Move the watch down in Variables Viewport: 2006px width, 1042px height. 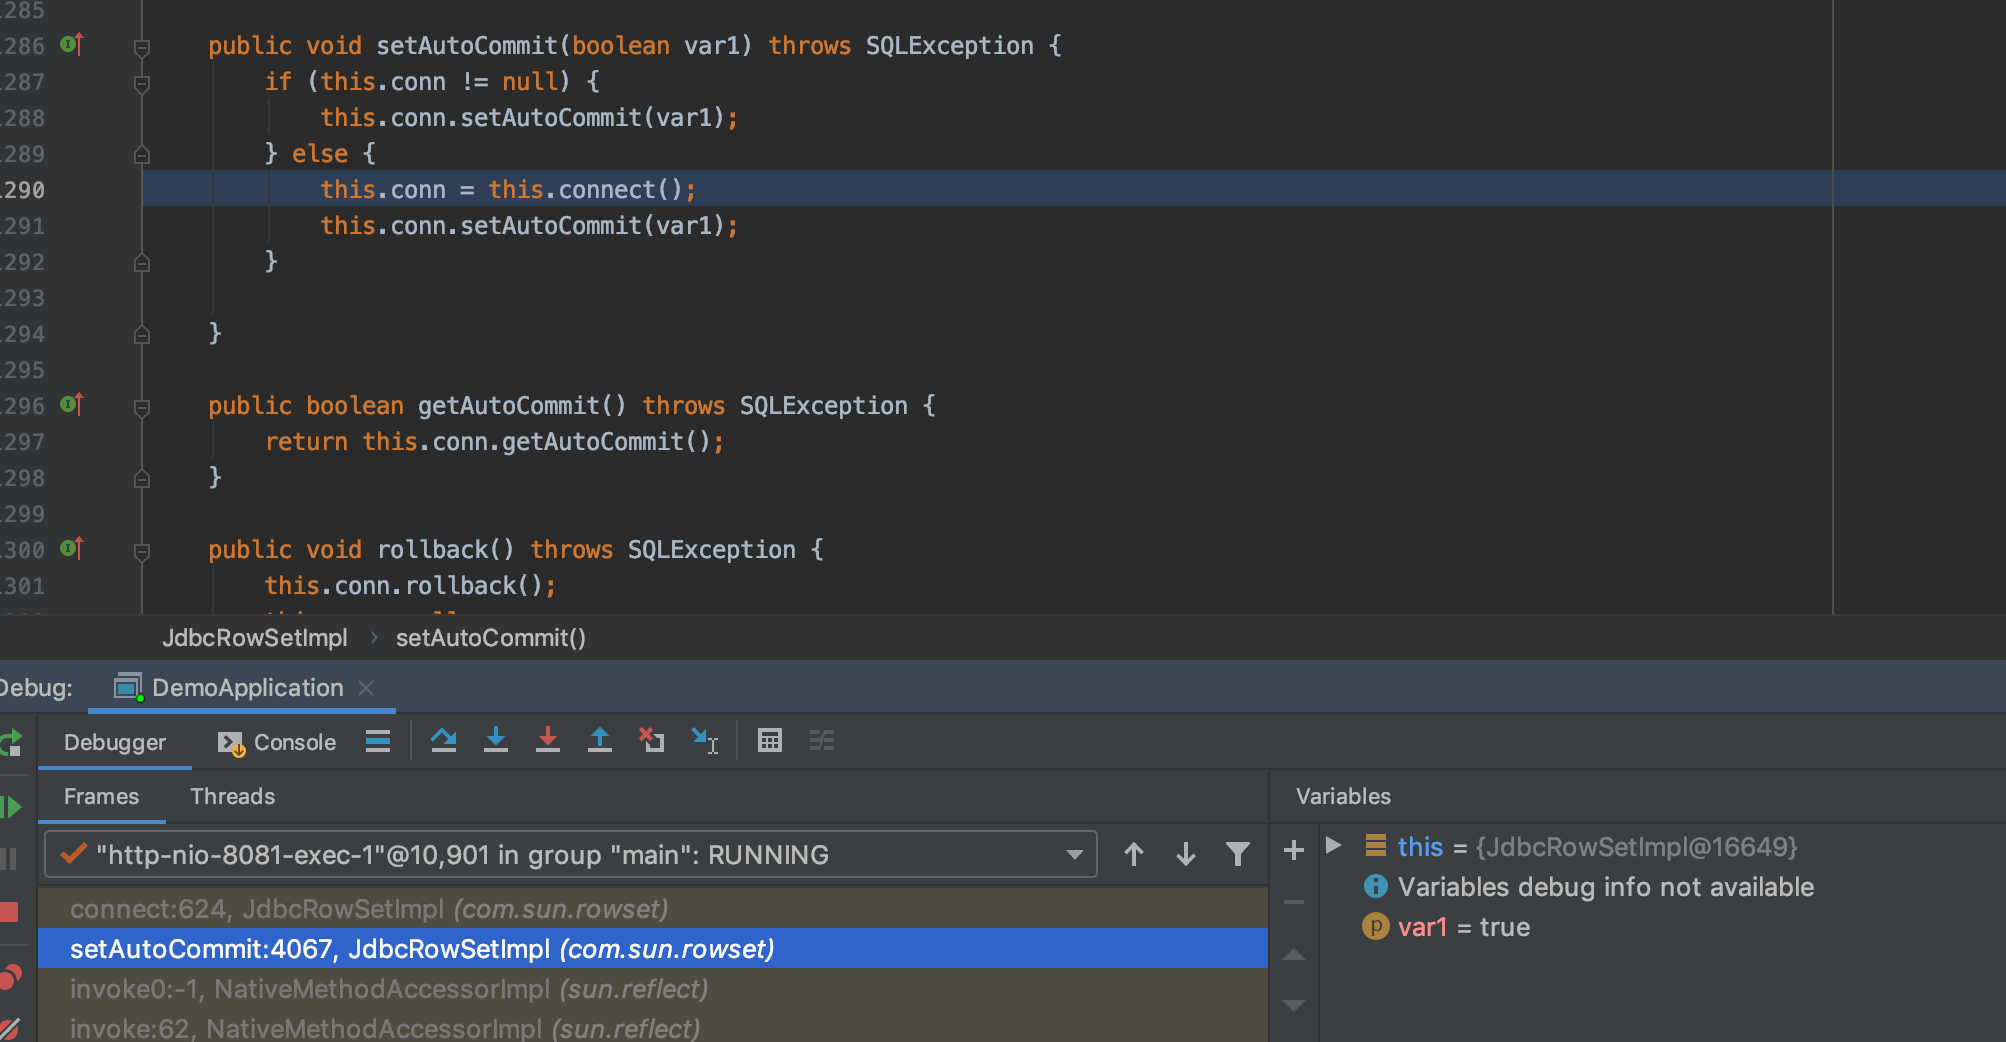point(1294,1005)
